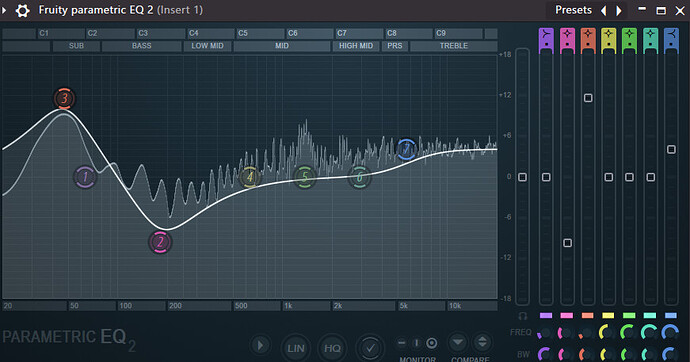Select band 2 node on EQ curve

pos(160,242)
